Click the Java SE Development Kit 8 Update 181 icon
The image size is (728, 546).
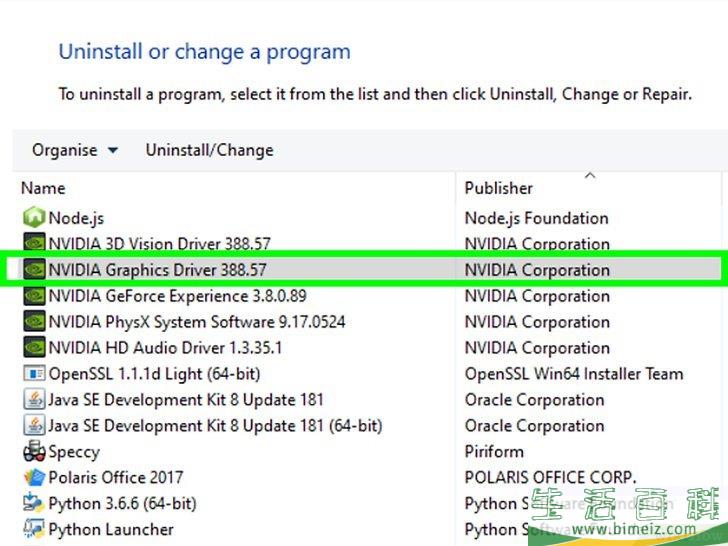point(34,400)
